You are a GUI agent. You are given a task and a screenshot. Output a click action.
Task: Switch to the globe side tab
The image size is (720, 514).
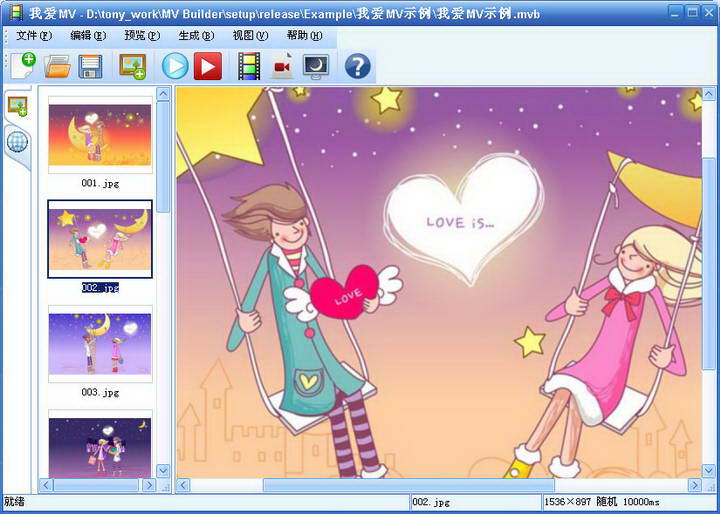[17, 141]
